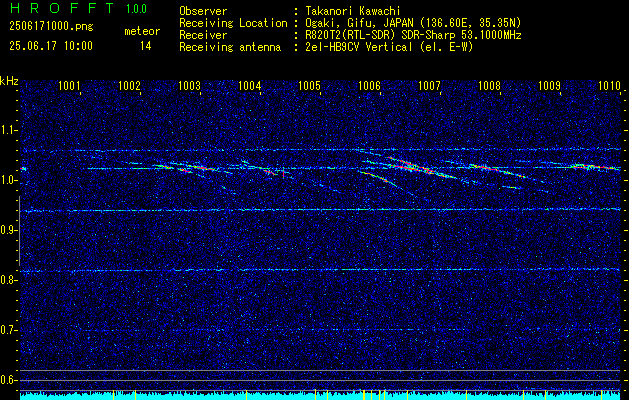Click the 1008 time axis label
Image resolution: width=629 pixels, height=400 pixels.
click(x=489, y=86)
